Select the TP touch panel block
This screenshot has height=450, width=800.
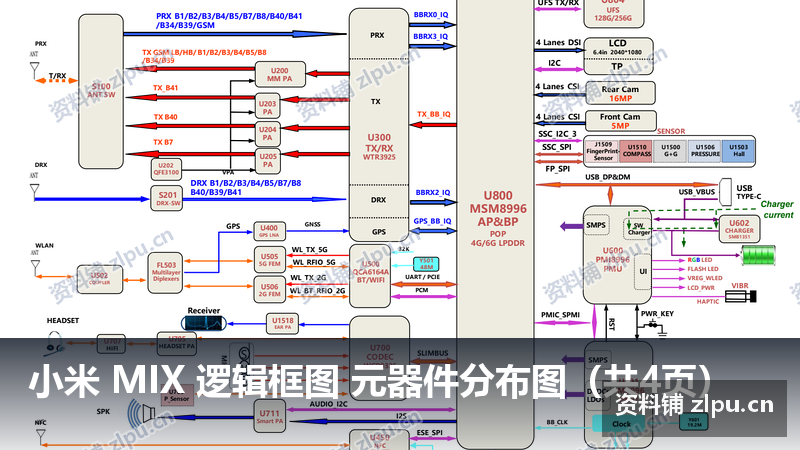[617, 66]
